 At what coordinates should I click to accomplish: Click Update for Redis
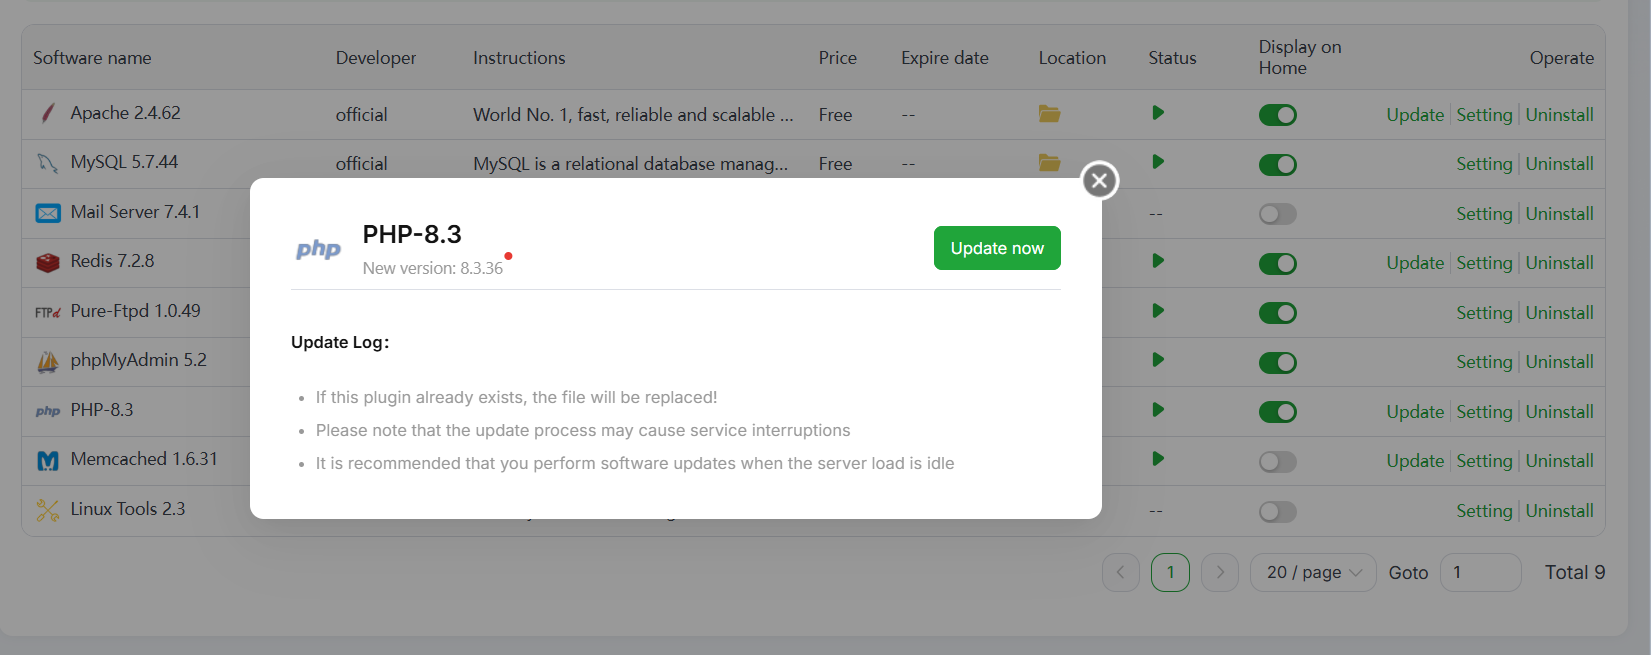1415,263
